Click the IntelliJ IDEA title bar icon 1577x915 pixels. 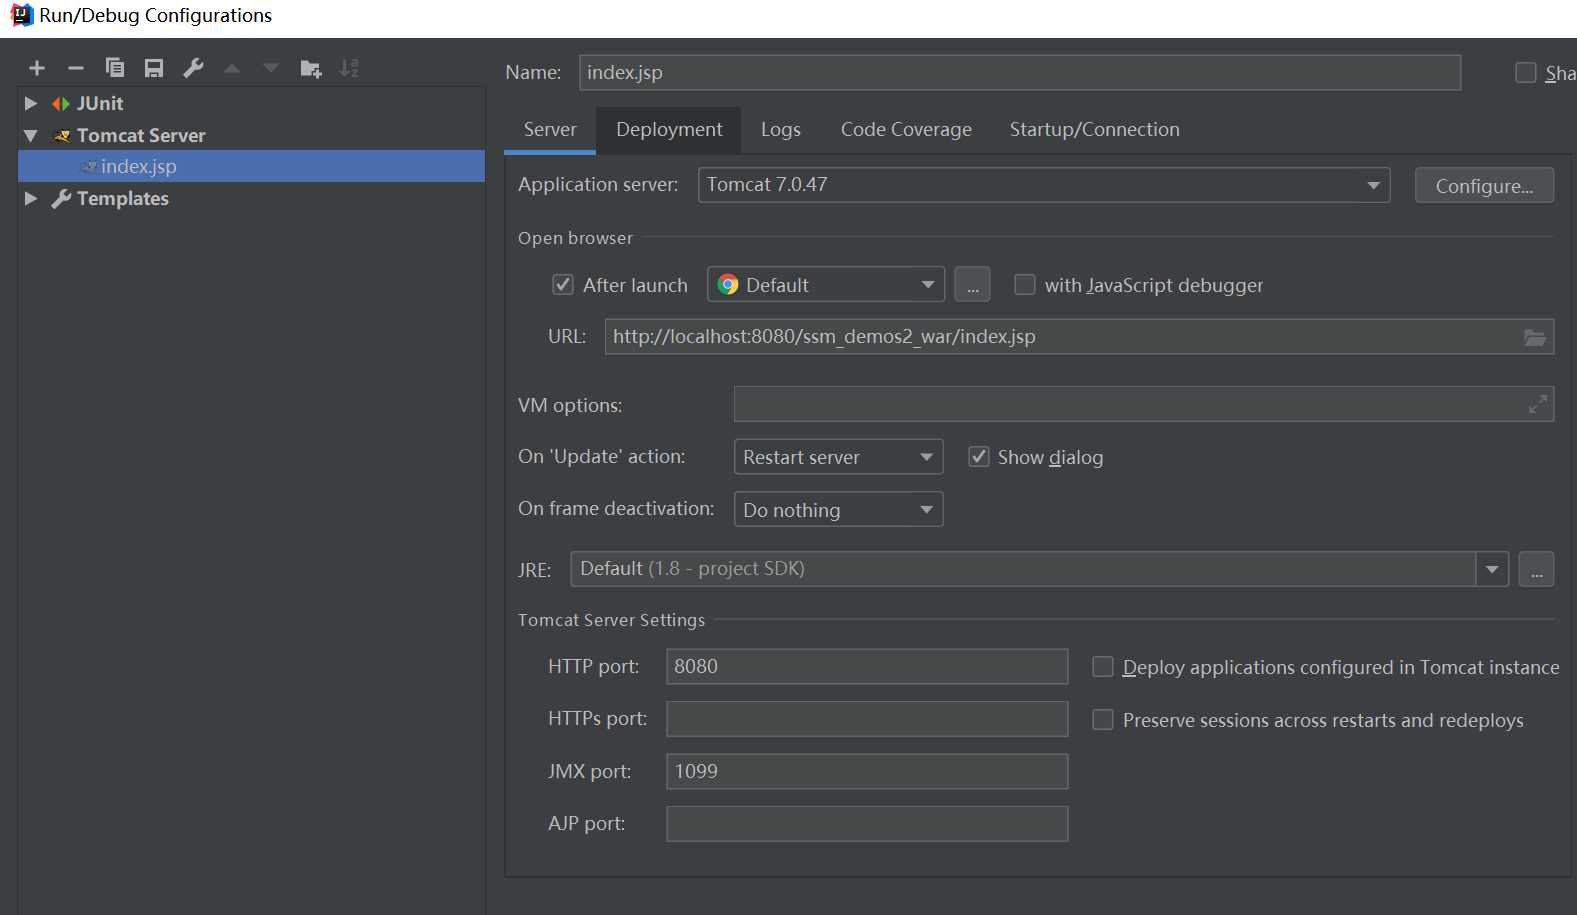[x=21, y=15]
